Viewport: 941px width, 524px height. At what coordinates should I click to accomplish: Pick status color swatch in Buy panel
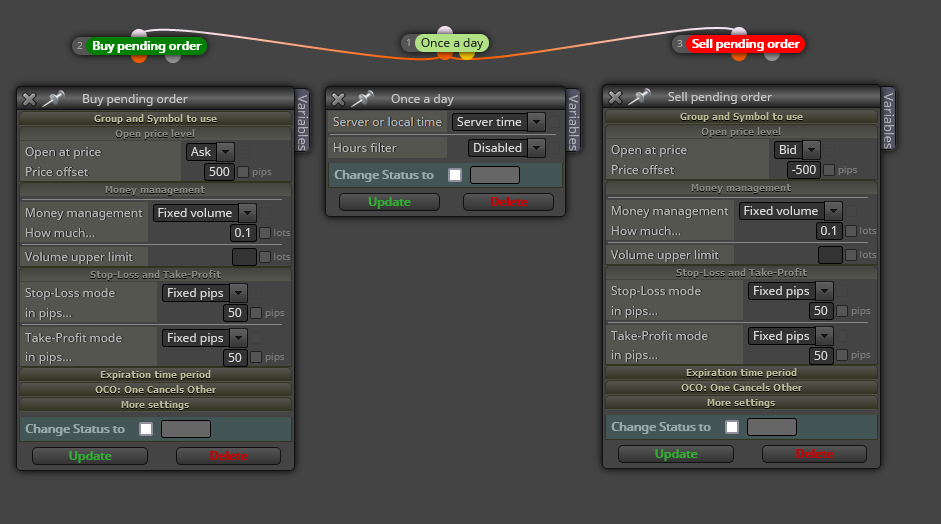coord(186,429)
